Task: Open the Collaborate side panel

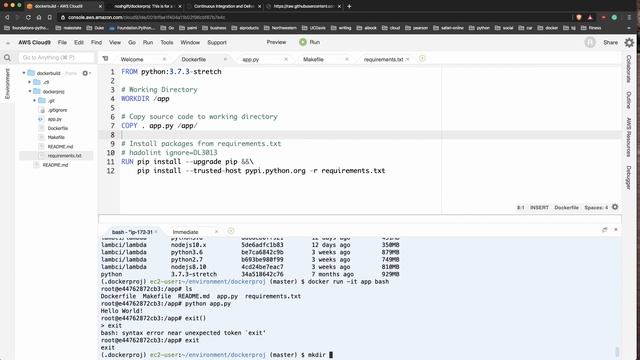Action: point(629,69)
